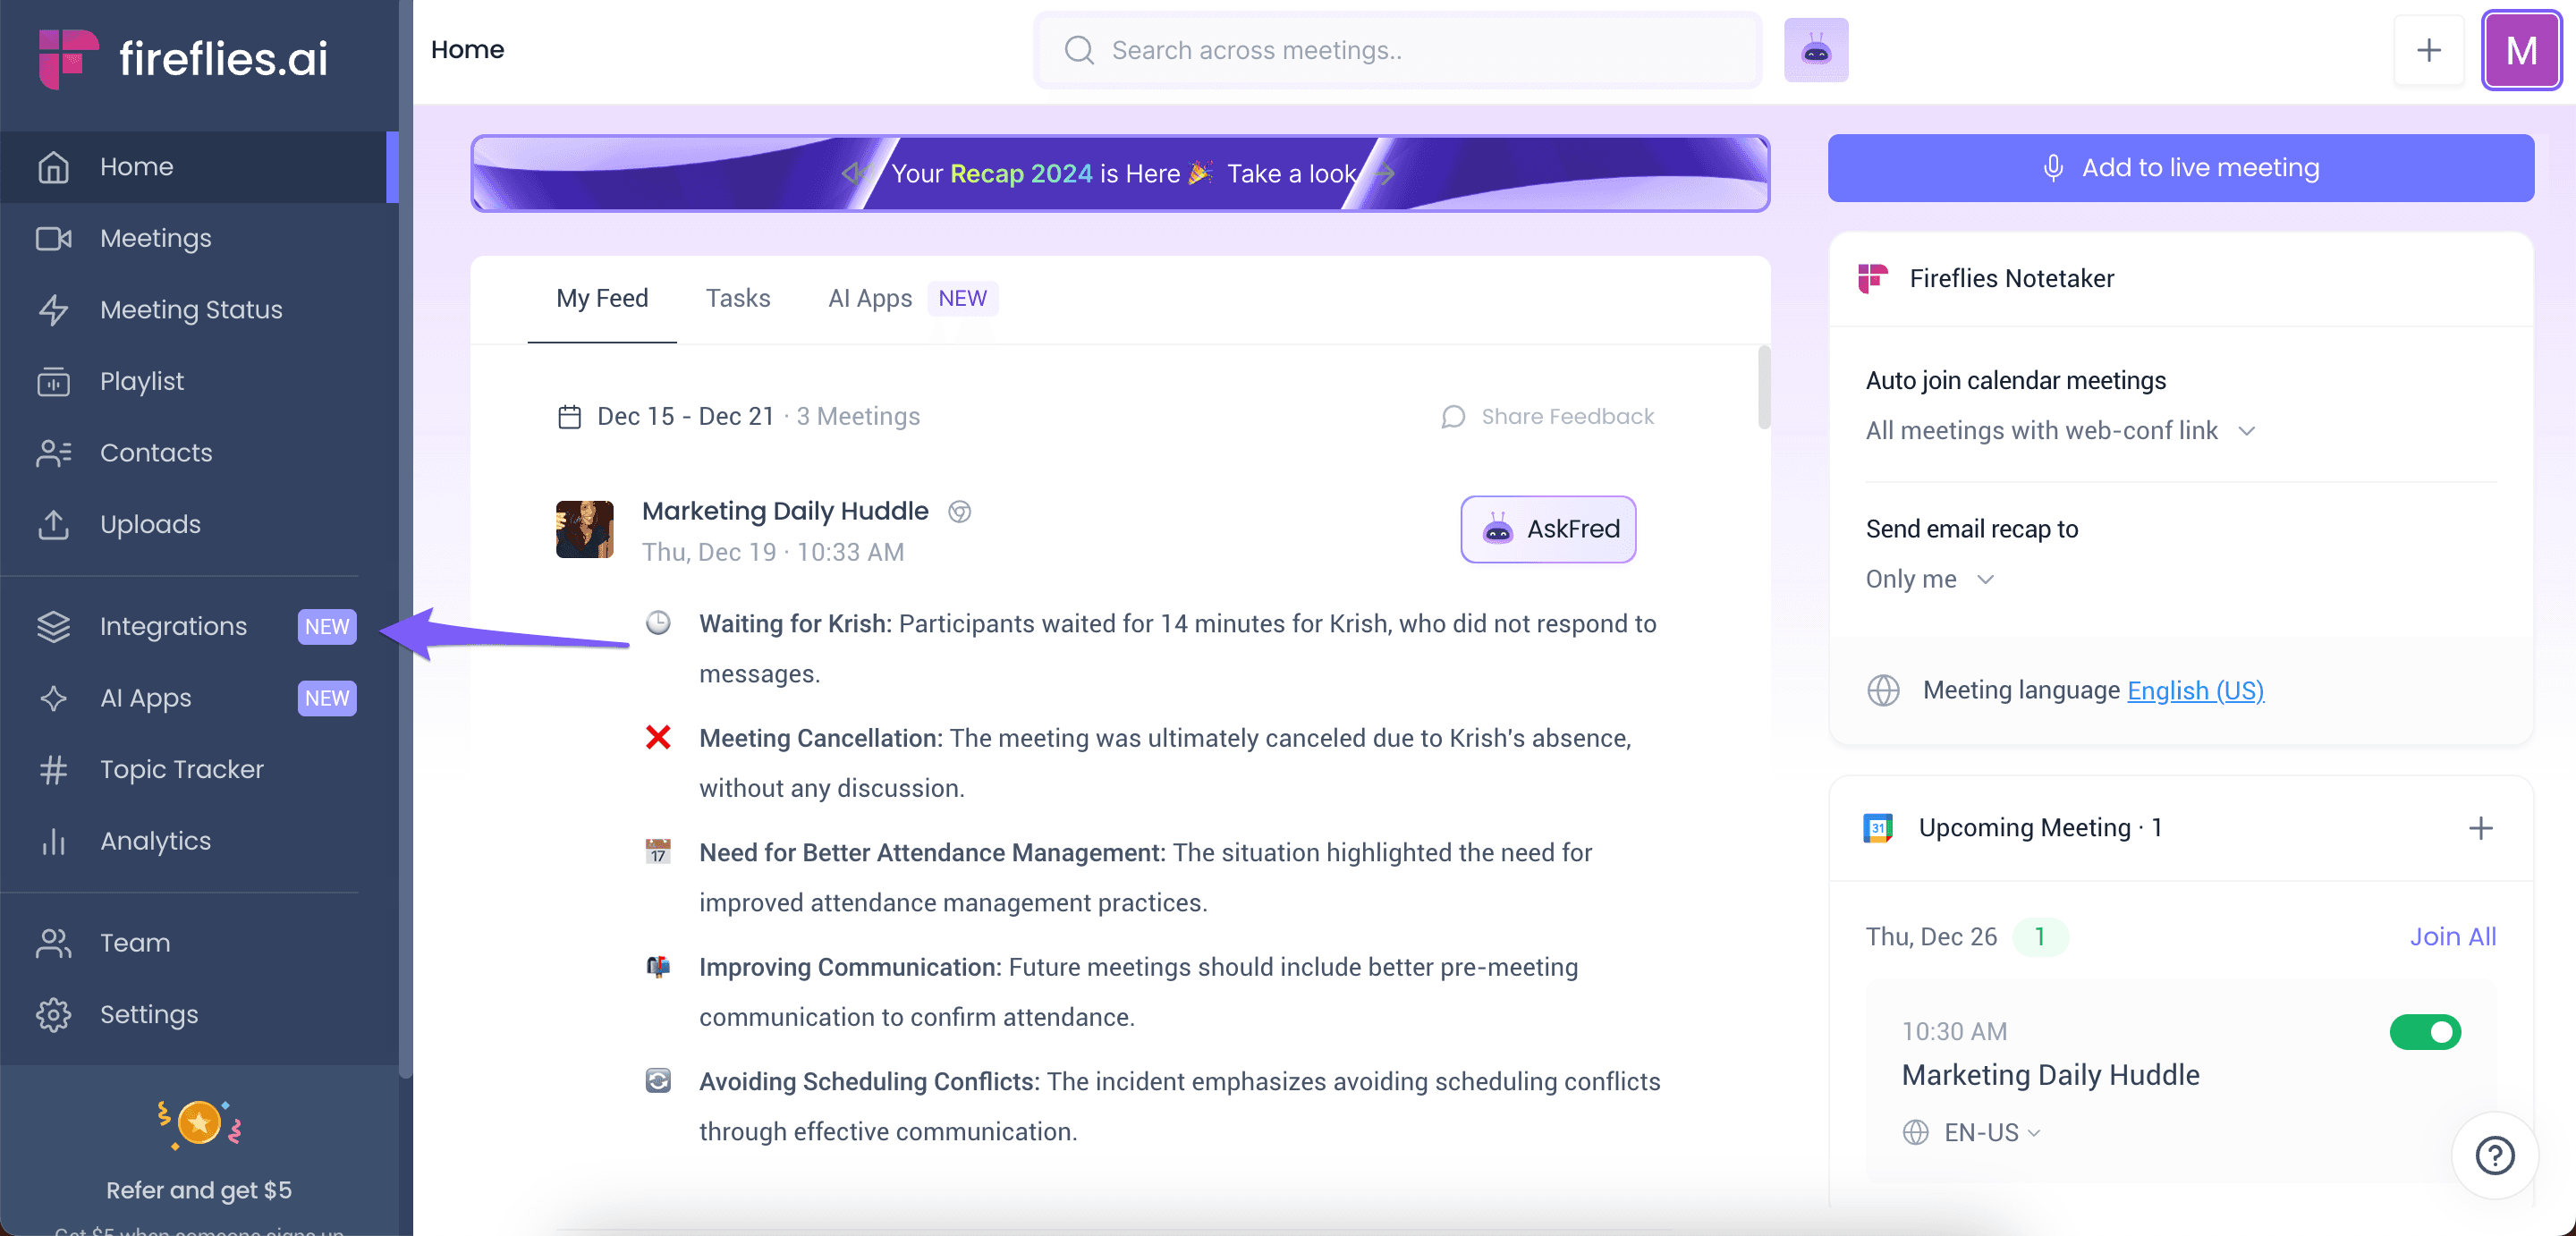
Task: Open the help question mark button
Action: 2494,1156
